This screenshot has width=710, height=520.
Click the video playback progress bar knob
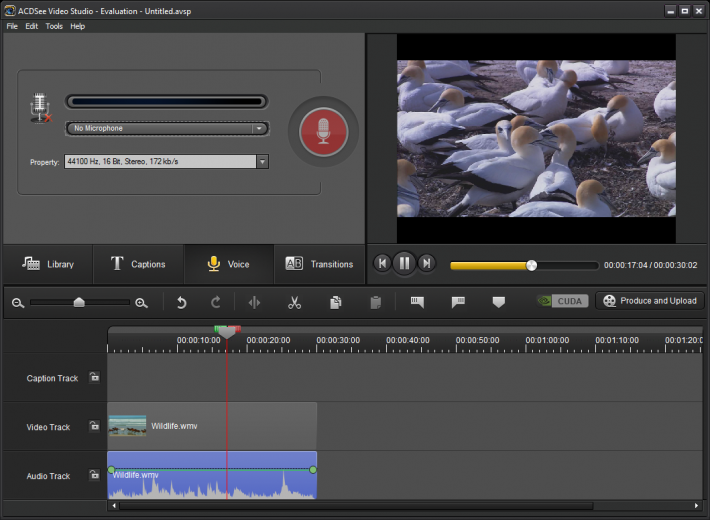point(532,265)
